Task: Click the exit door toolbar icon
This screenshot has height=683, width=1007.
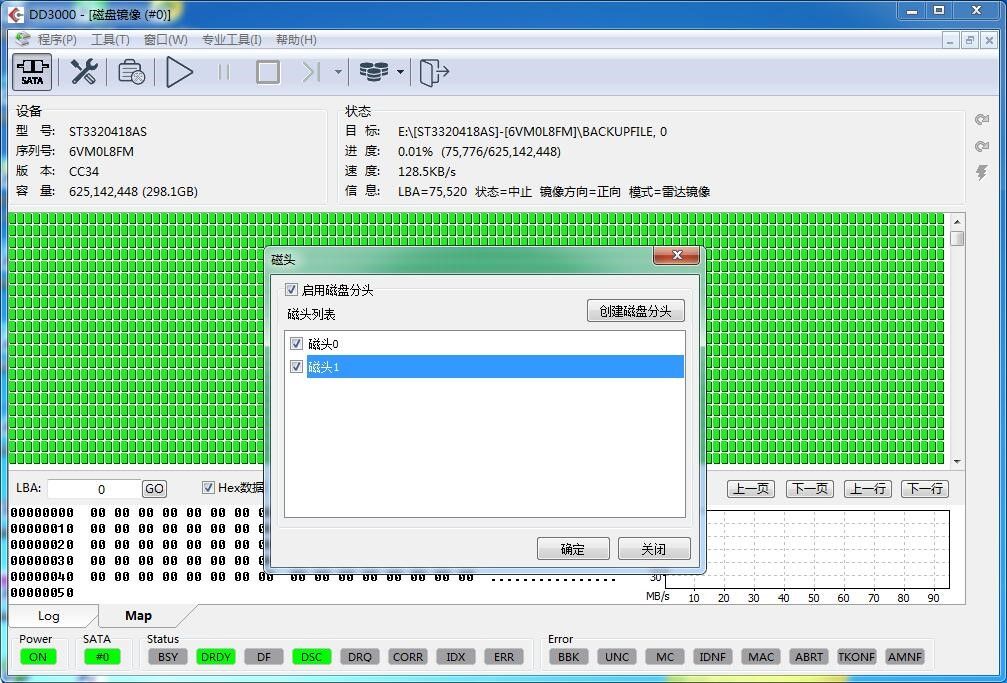Action: coord(434,71)
